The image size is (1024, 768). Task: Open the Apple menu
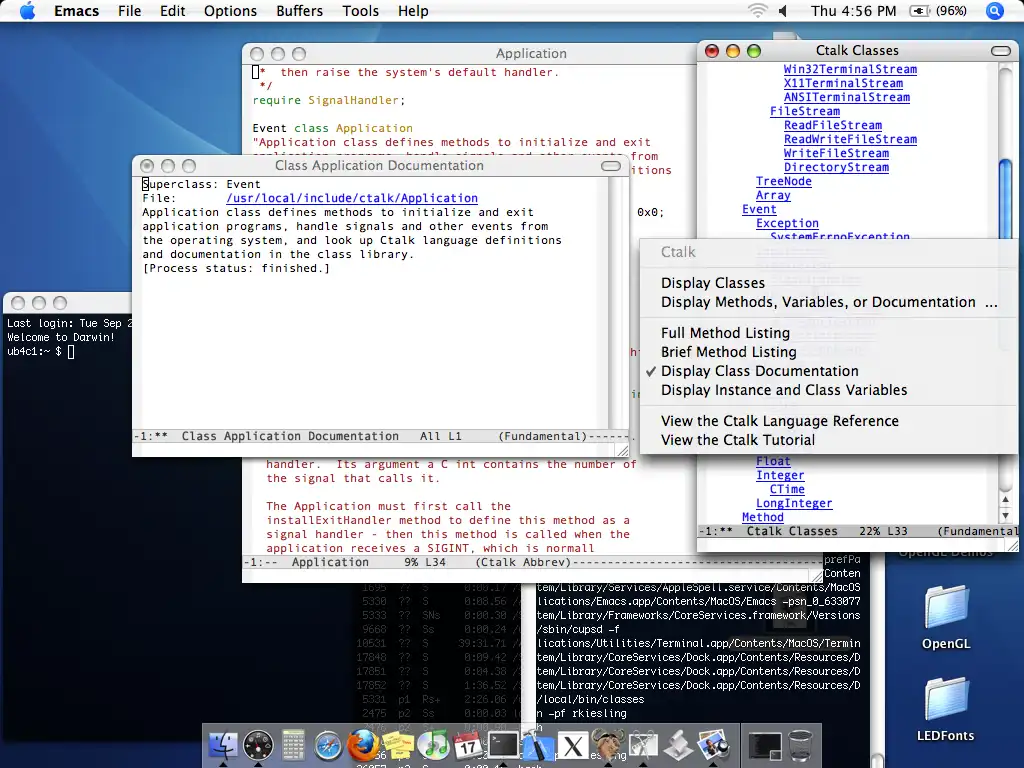27,11
